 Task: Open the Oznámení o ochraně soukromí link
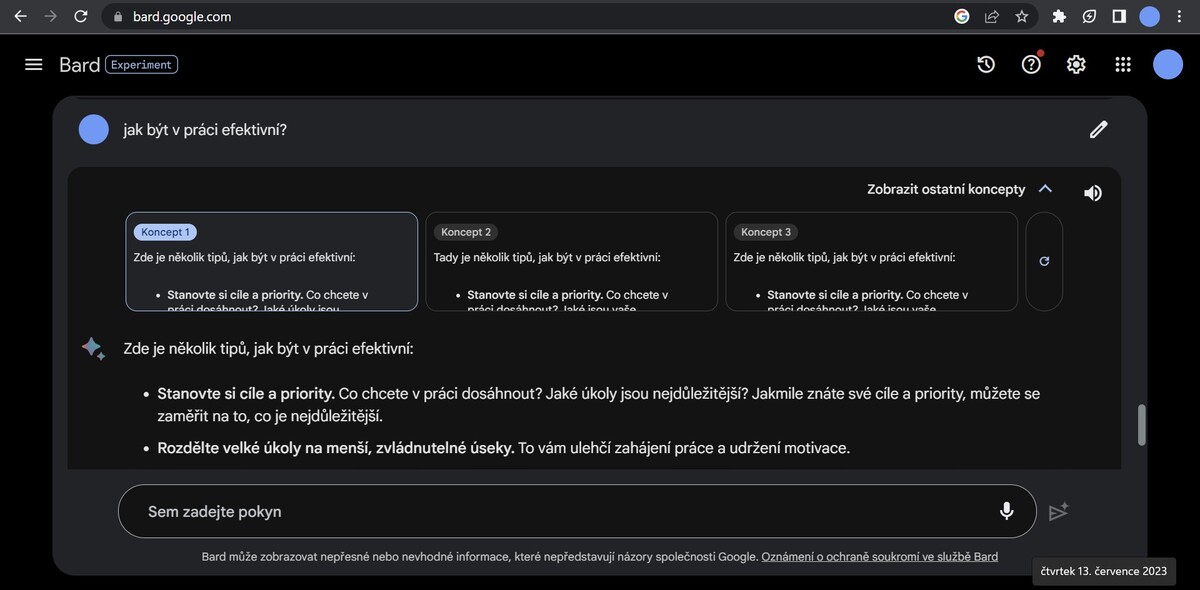click(880, 557)
